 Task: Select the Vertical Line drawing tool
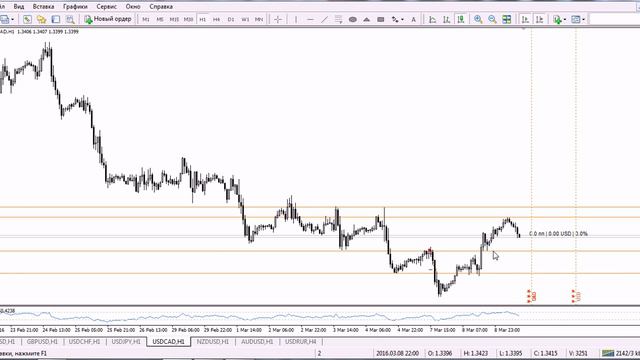pos(296,19)
